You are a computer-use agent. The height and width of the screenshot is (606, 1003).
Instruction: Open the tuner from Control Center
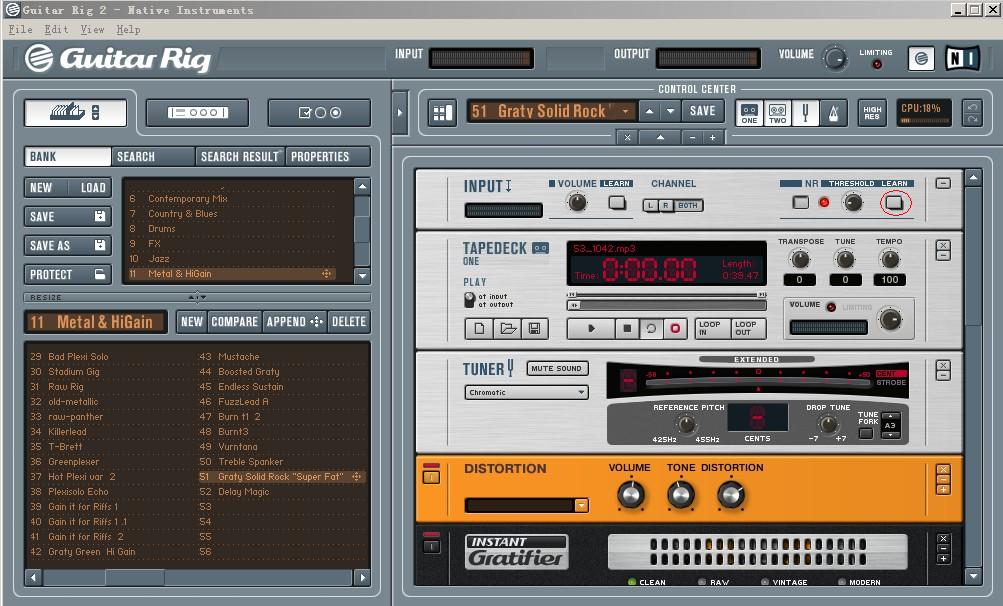tap(805, 113)
